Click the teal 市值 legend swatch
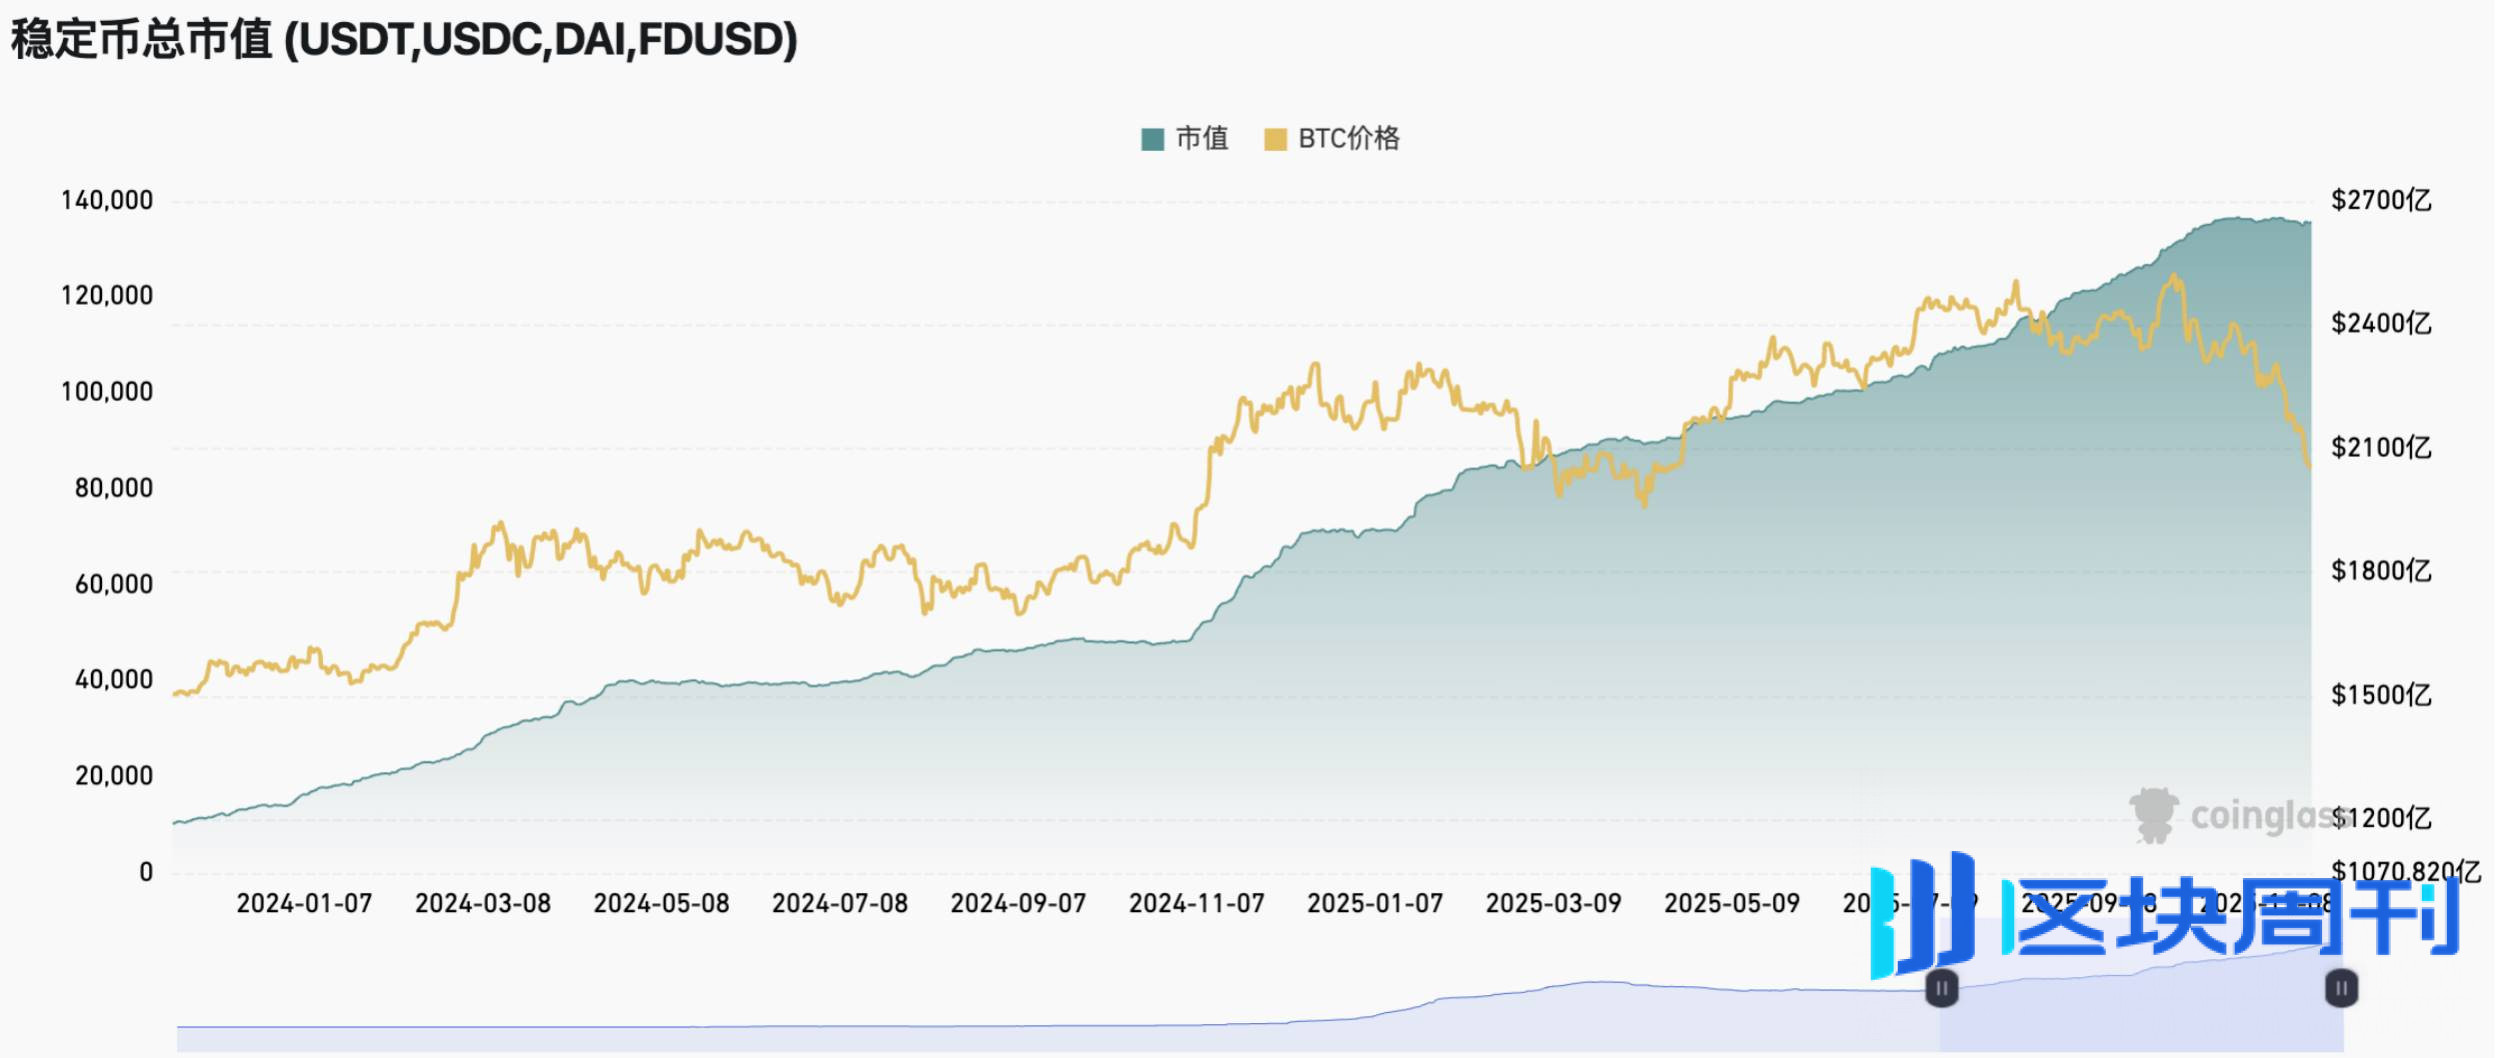Image resolution: width=2496 pixels, height=1058 pixels. point(1152,139)
